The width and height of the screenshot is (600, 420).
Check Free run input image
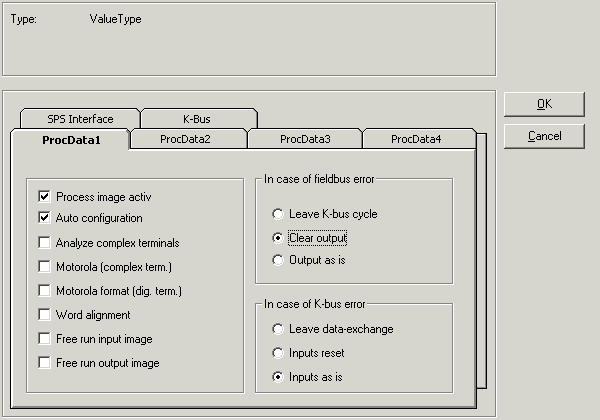[x=44, y=339]
